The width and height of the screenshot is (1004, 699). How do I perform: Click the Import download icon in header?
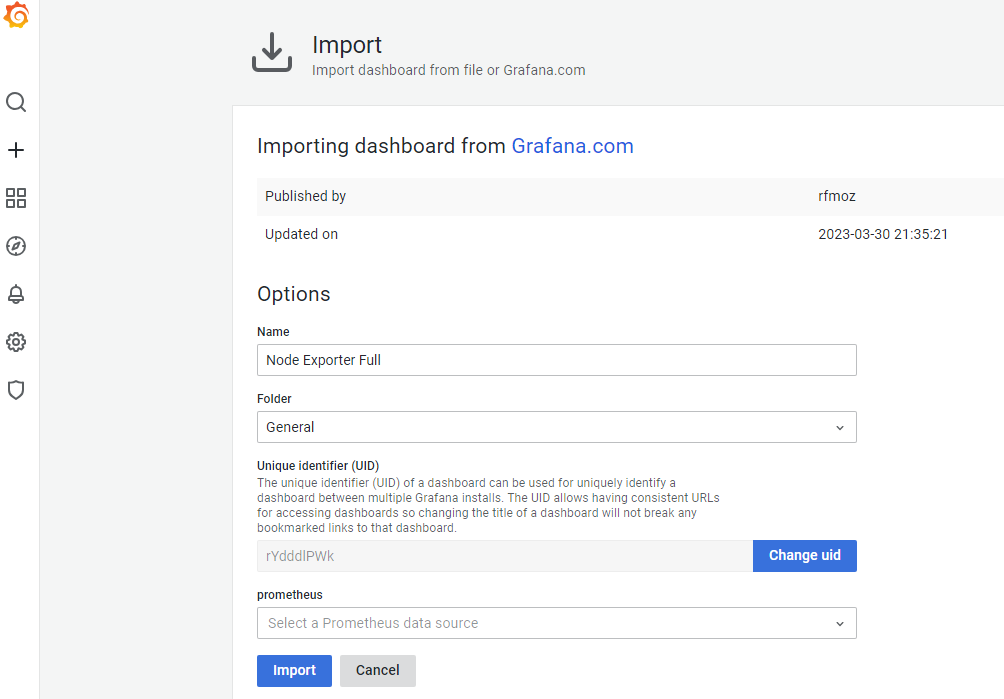click(x=272, y=53)
